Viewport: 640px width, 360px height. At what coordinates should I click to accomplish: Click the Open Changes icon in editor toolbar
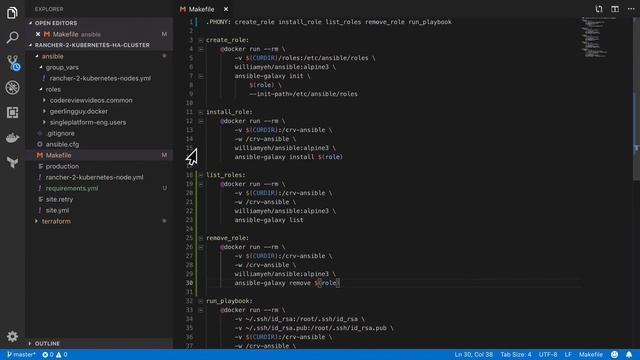pyautogui.click(x=598, y=9)
